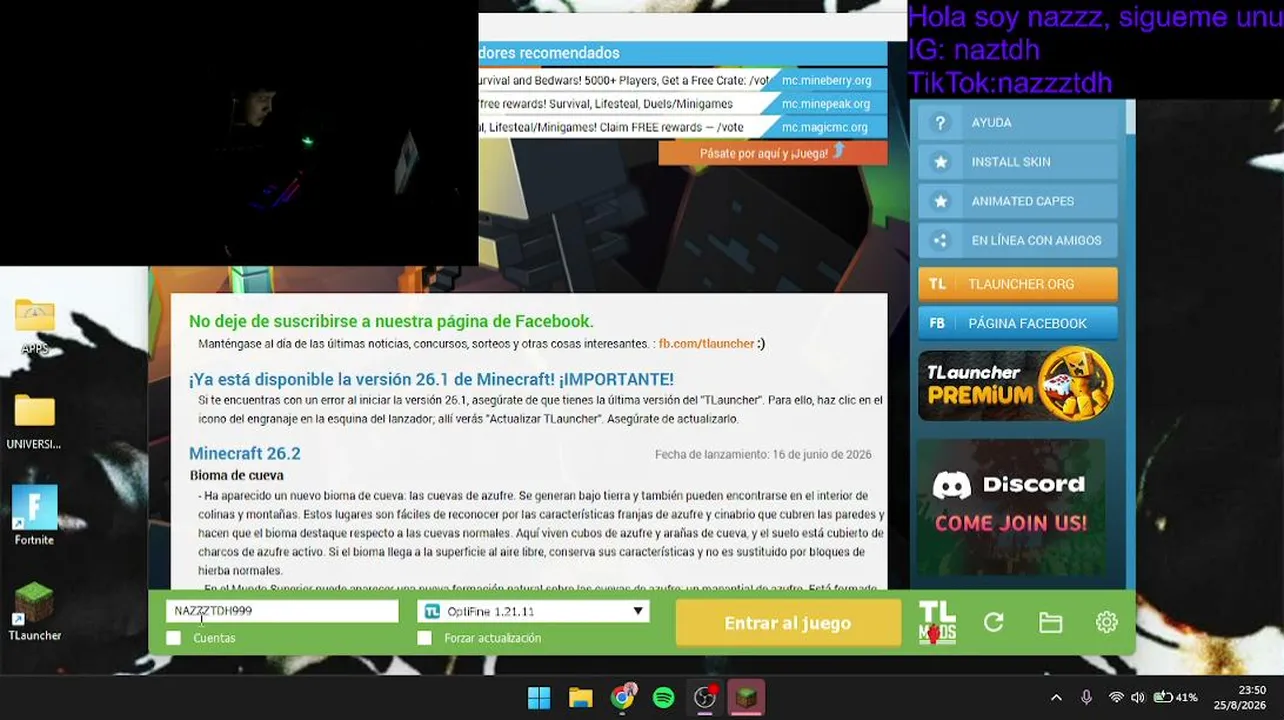This screenshot has height=720, width=1284.
Task: Click the TLauncher taskbar icon
Action: click(746, 697)
